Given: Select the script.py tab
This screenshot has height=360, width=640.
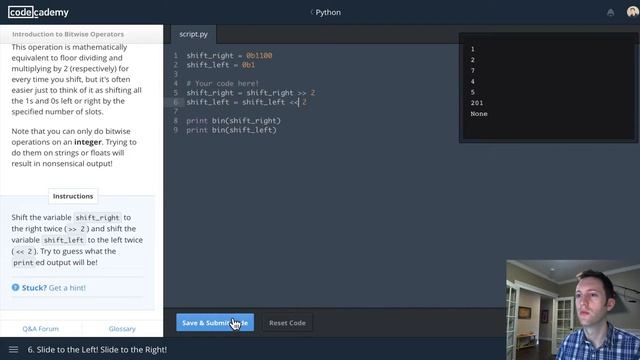Looking at the screenshot, I should click(x=193, y=34).
